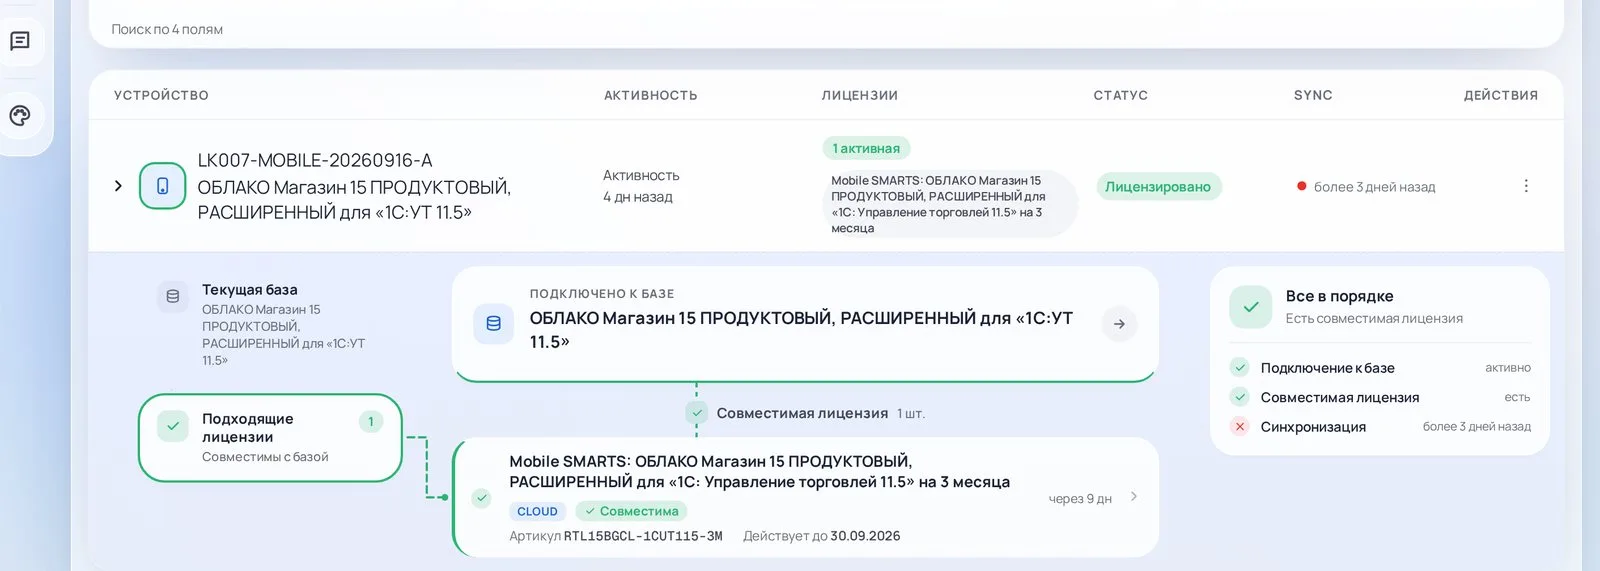Screen dimensions: 1600x571
Task: Sort by the SYNC column header
Action: coord(1313,95)
